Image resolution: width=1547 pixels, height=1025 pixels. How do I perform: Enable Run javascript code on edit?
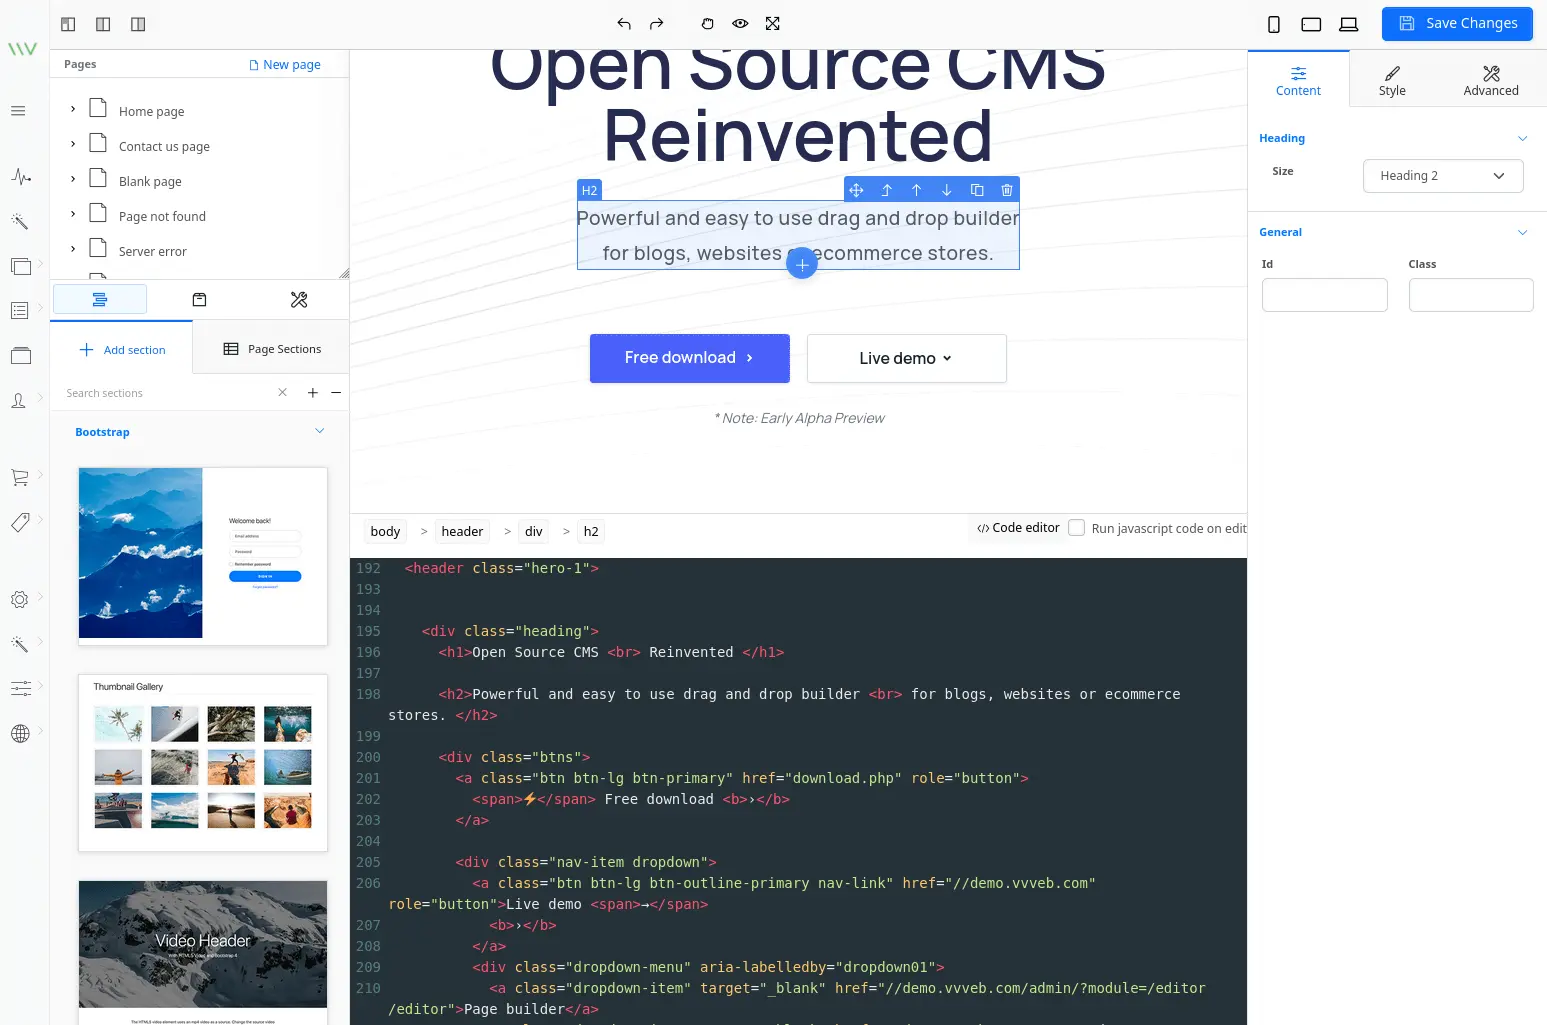[x=1076, y=527]
